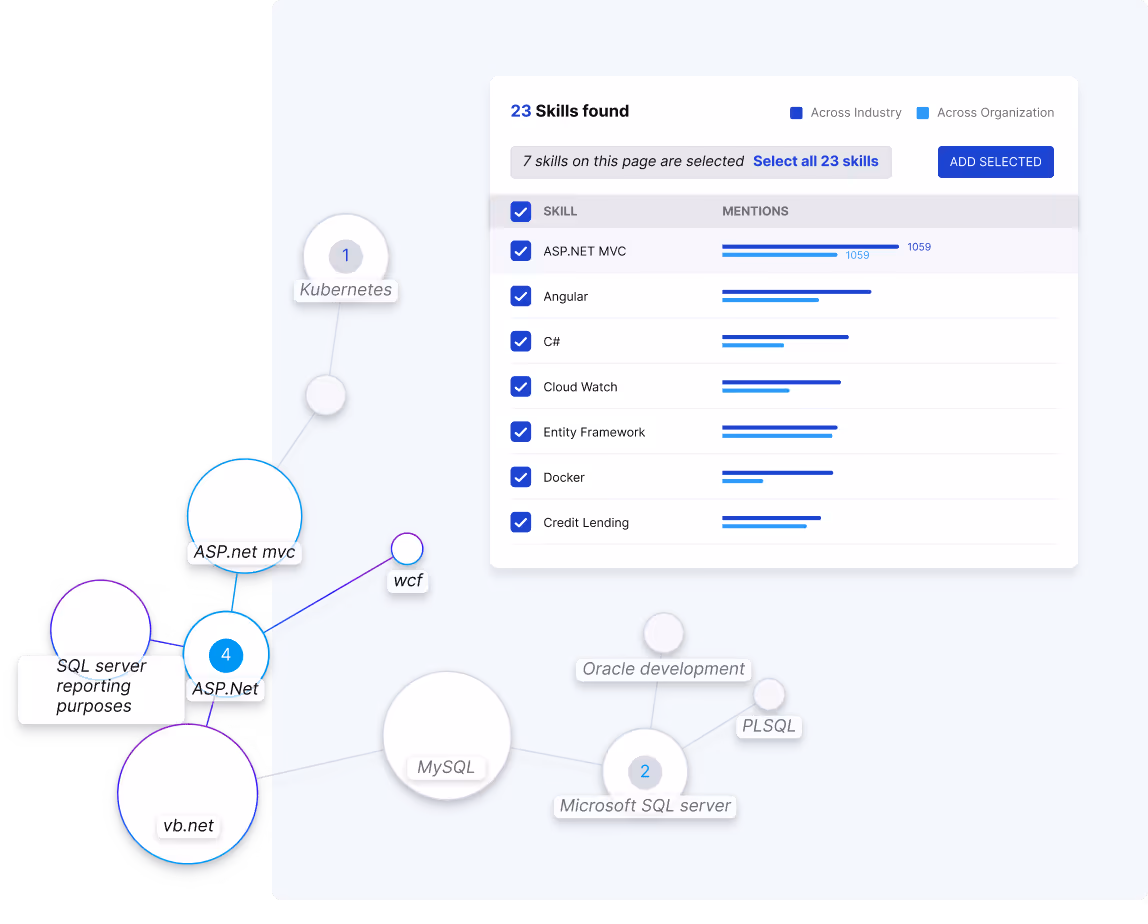Click the PLSQL label
The width and height of the screenshot is (1148, 924).
[769, 726]
